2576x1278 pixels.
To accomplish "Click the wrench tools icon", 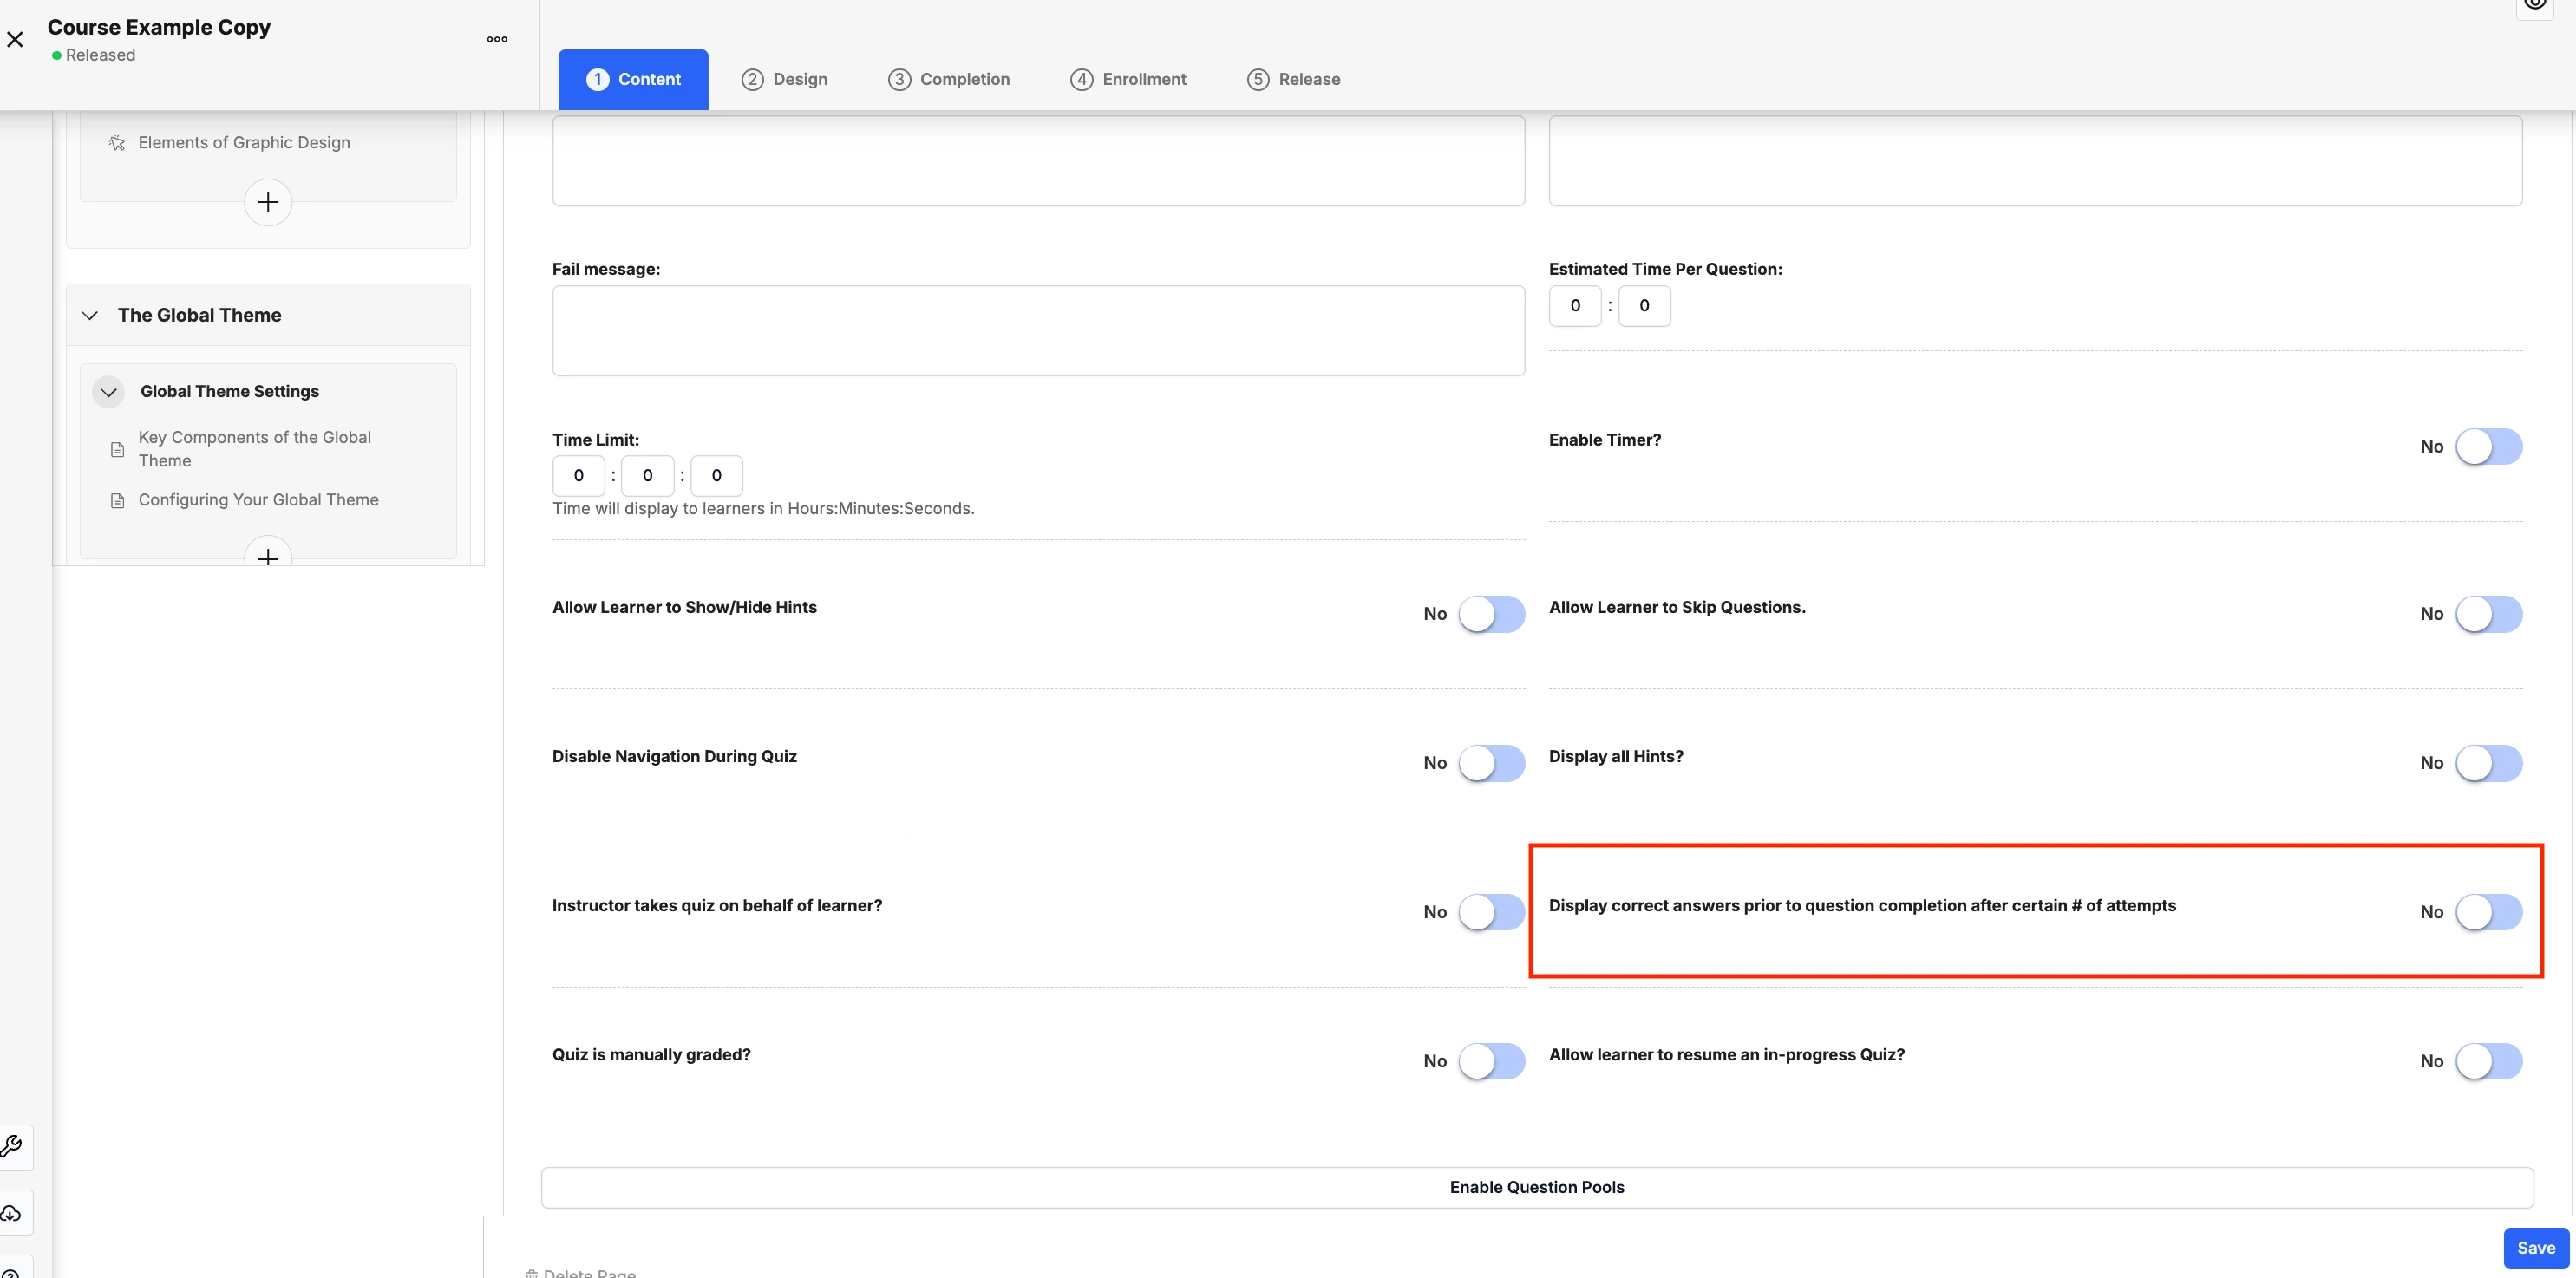I will 12,1146.
